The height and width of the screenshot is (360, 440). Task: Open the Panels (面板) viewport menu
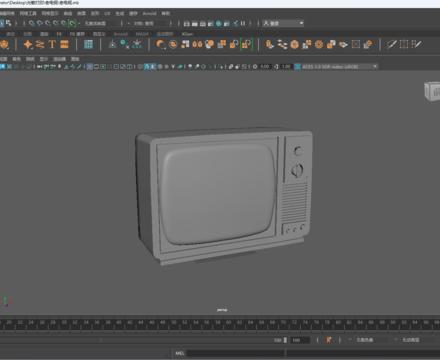[75, 59]
